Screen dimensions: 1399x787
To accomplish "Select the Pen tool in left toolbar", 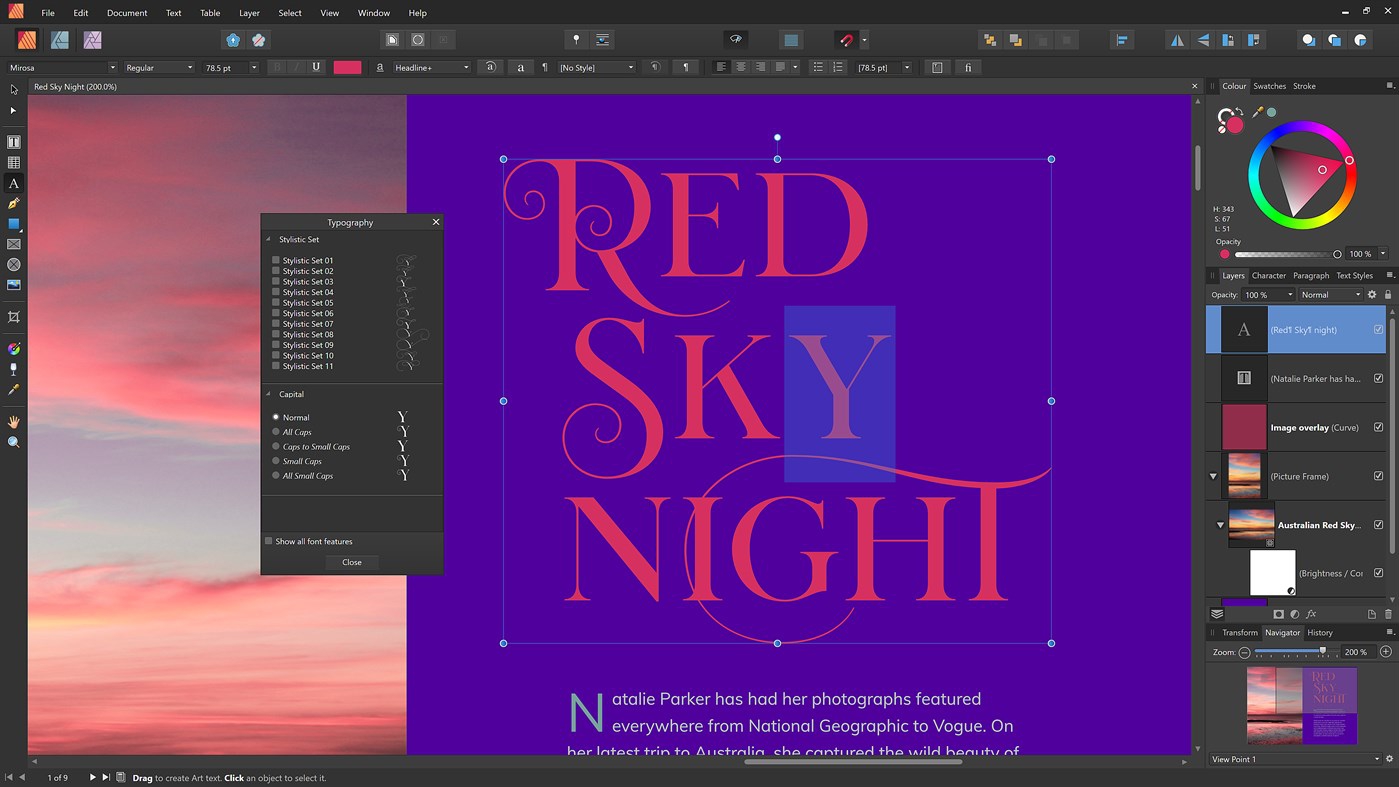I will click(14, 204).
